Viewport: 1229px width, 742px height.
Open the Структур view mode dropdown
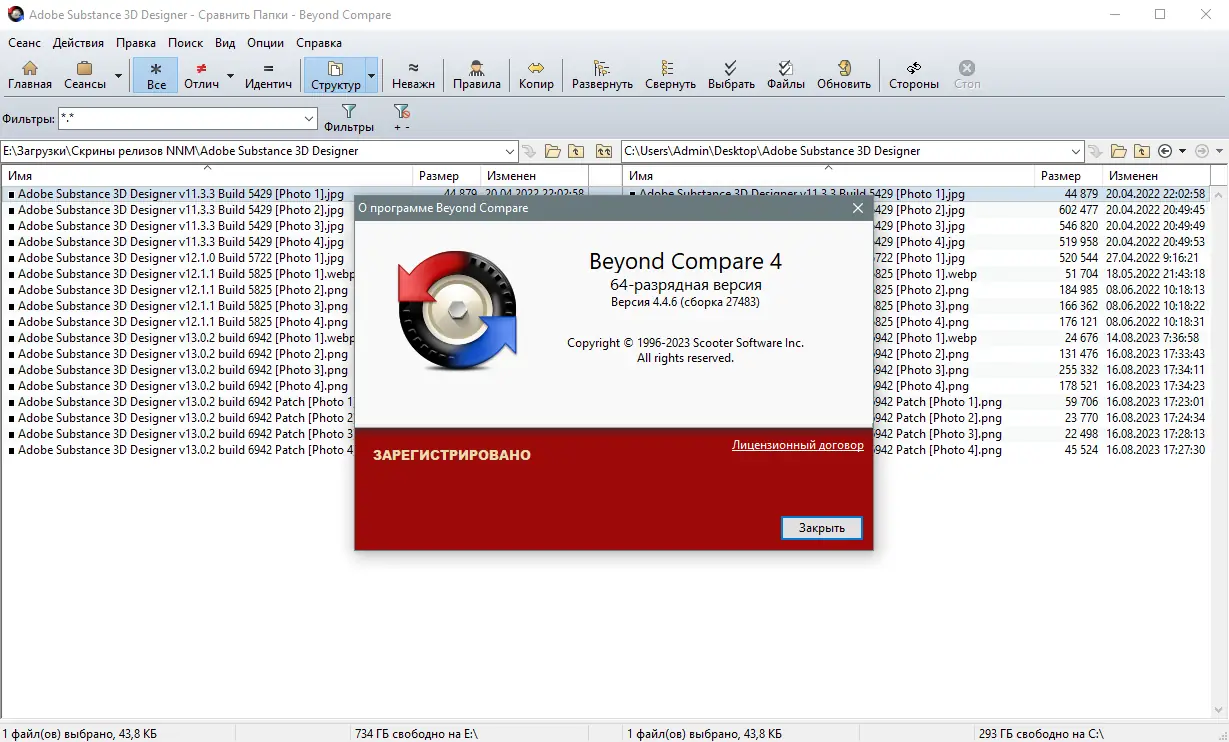click(x=370, y=74)
